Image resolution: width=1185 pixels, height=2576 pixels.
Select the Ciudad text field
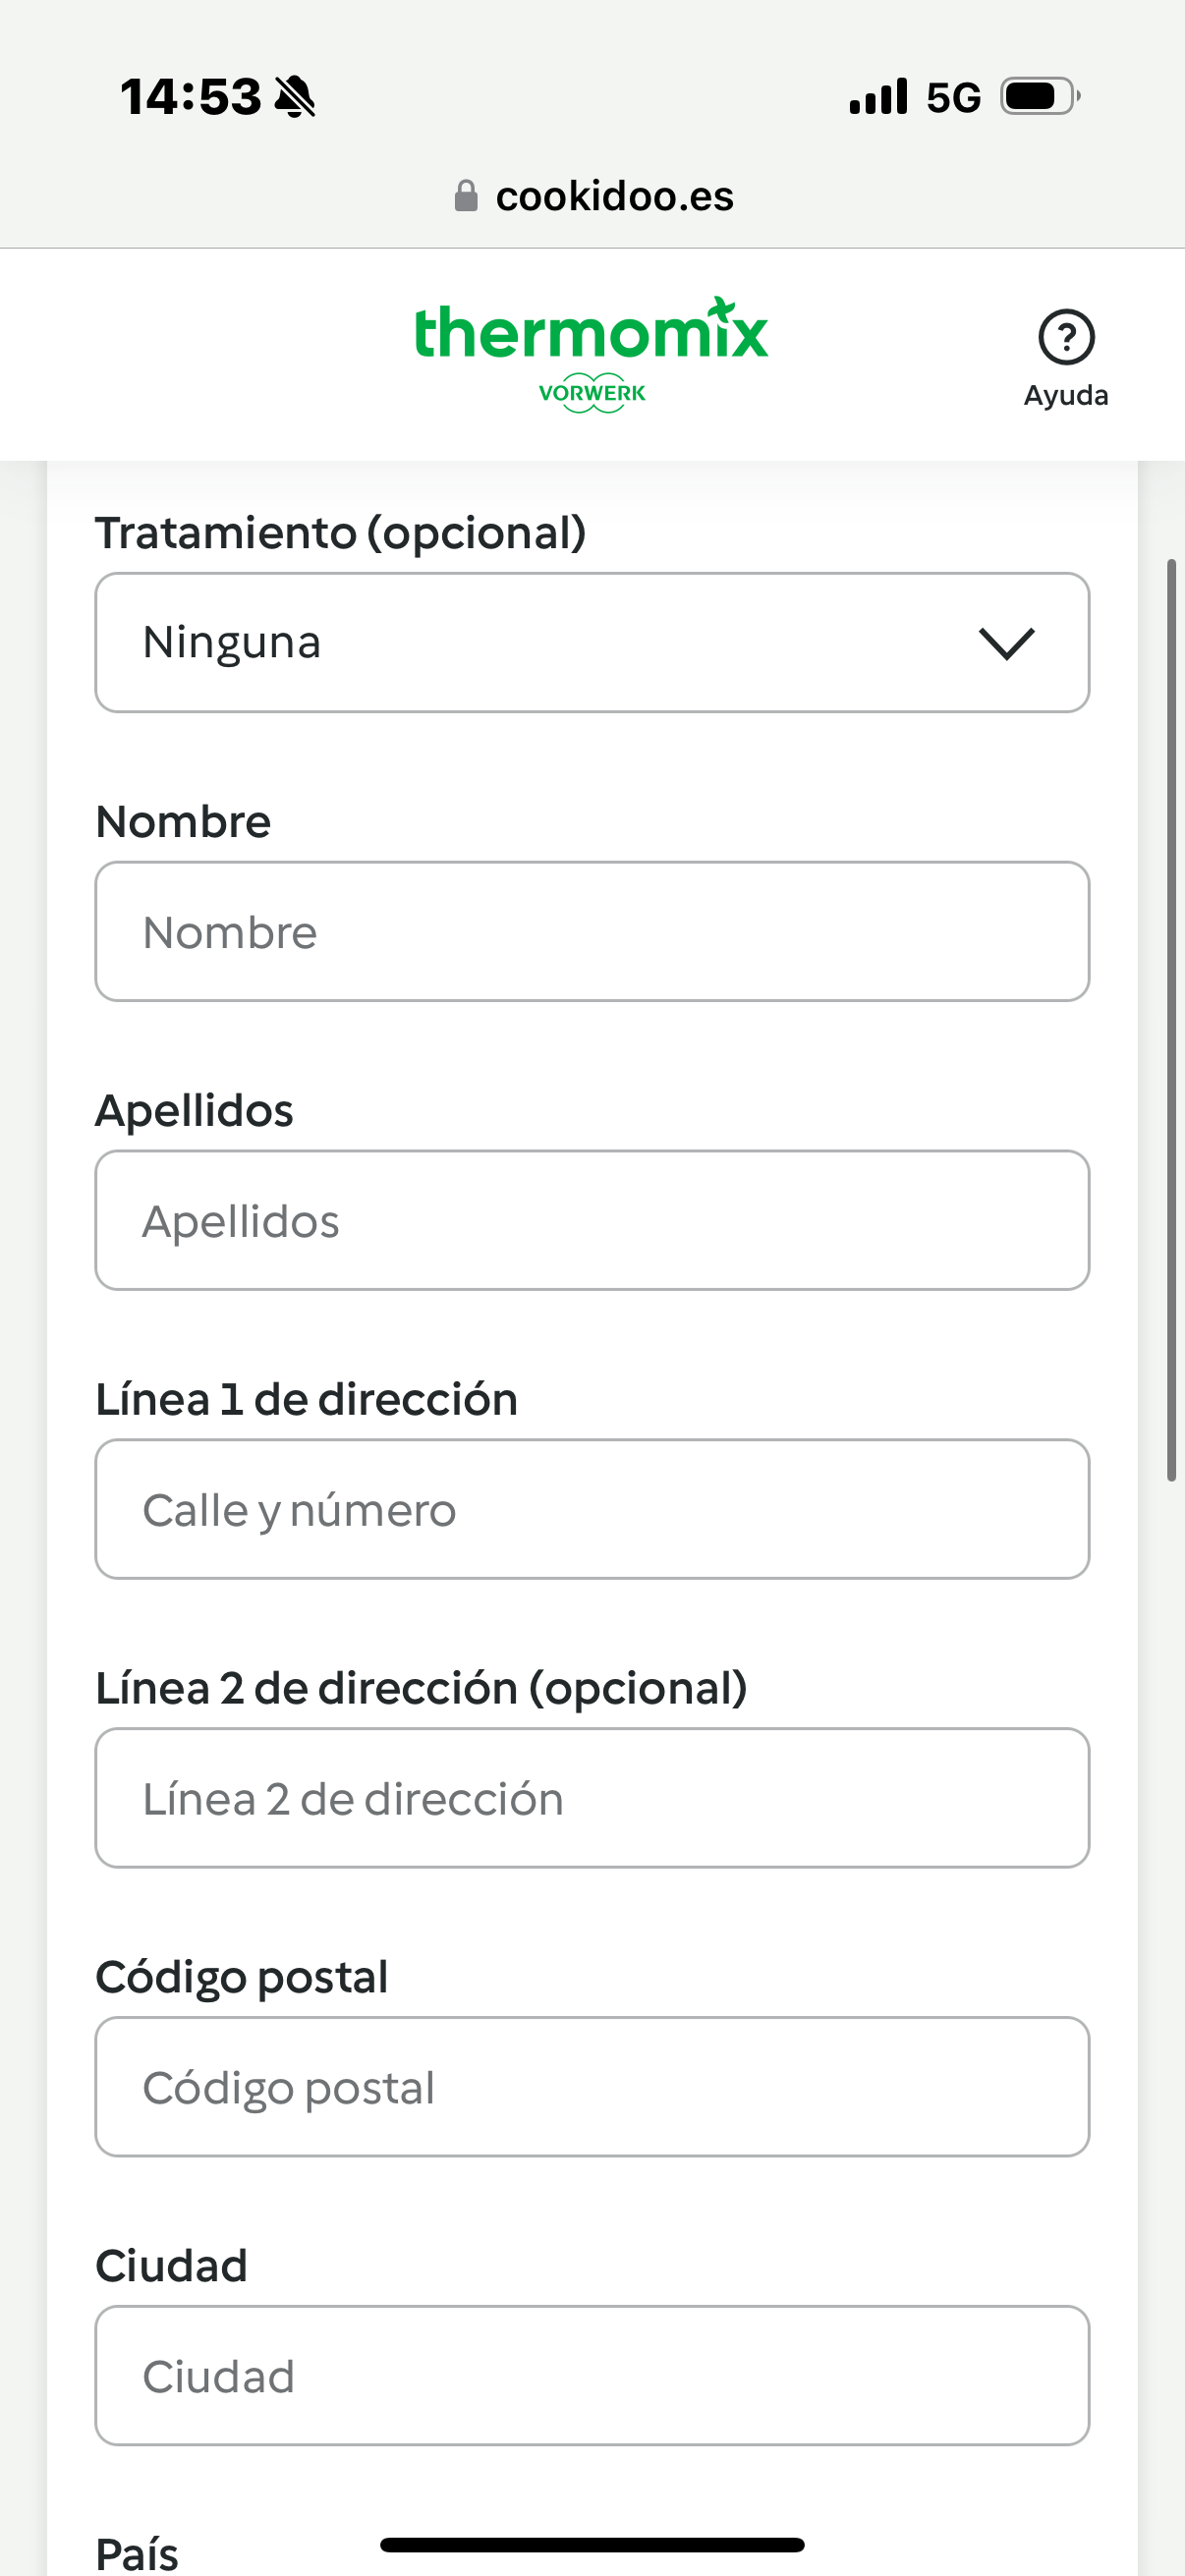(592, 2376)
